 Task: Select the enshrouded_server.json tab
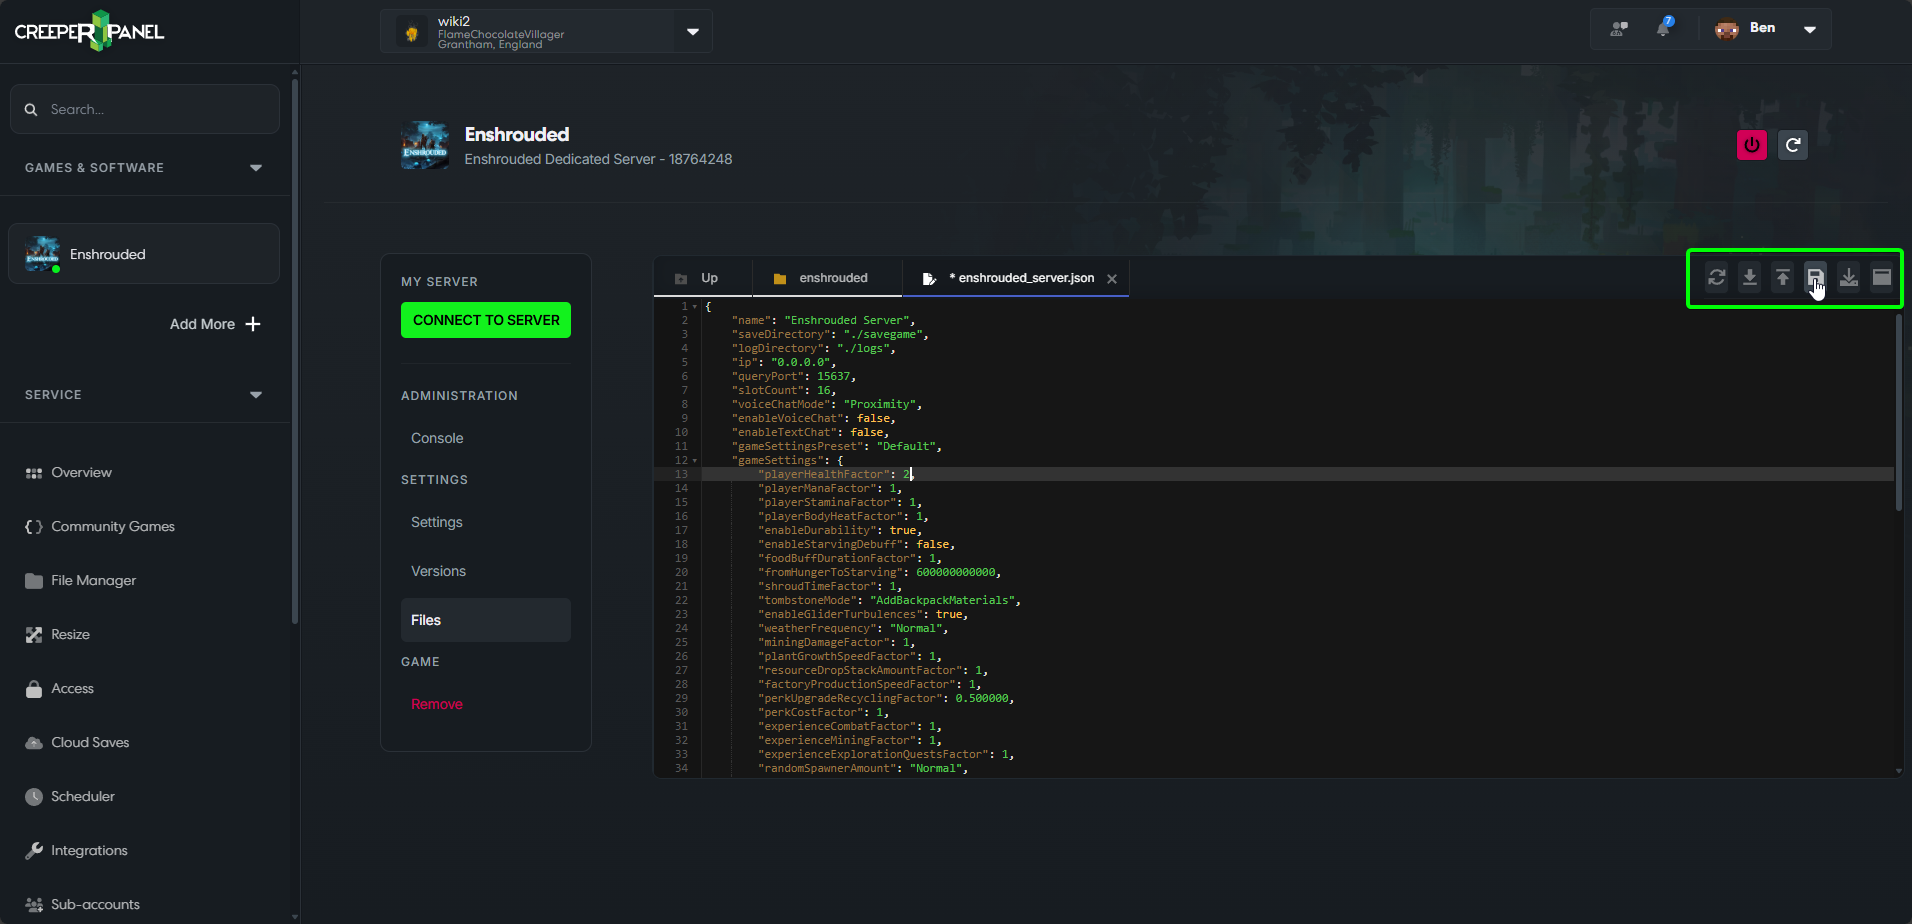1017,278
